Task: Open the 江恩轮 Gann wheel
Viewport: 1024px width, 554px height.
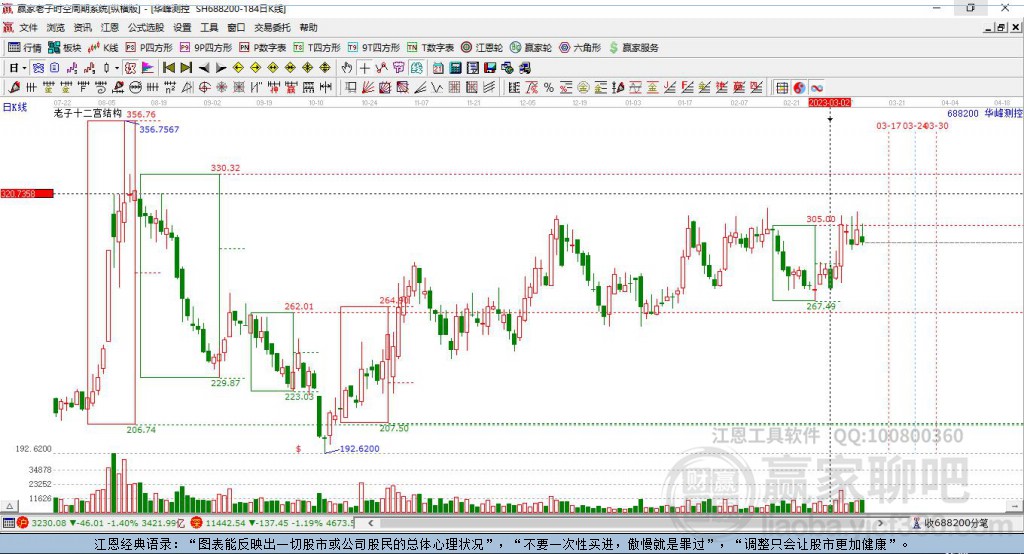Action: 482,48
